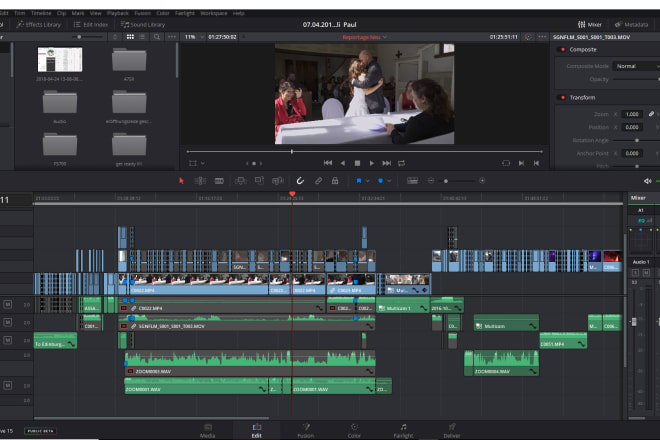The image size is (660, 440).
Task: Toggle the Position Lock padlock
Action: click(335, 181)
